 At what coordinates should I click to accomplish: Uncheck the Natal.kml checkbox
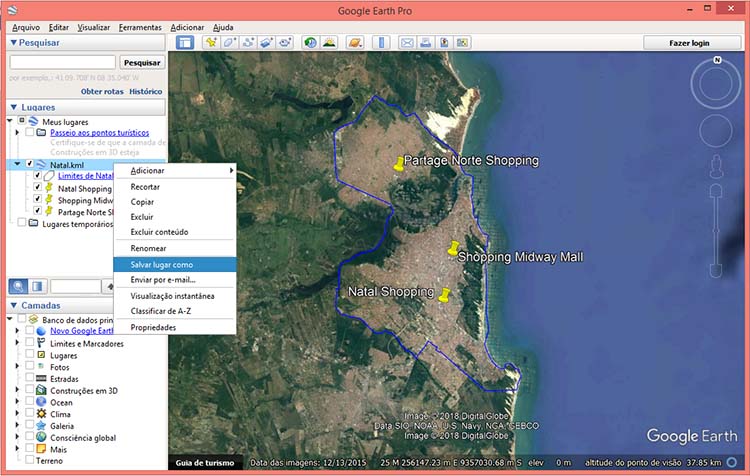(29, 164)
